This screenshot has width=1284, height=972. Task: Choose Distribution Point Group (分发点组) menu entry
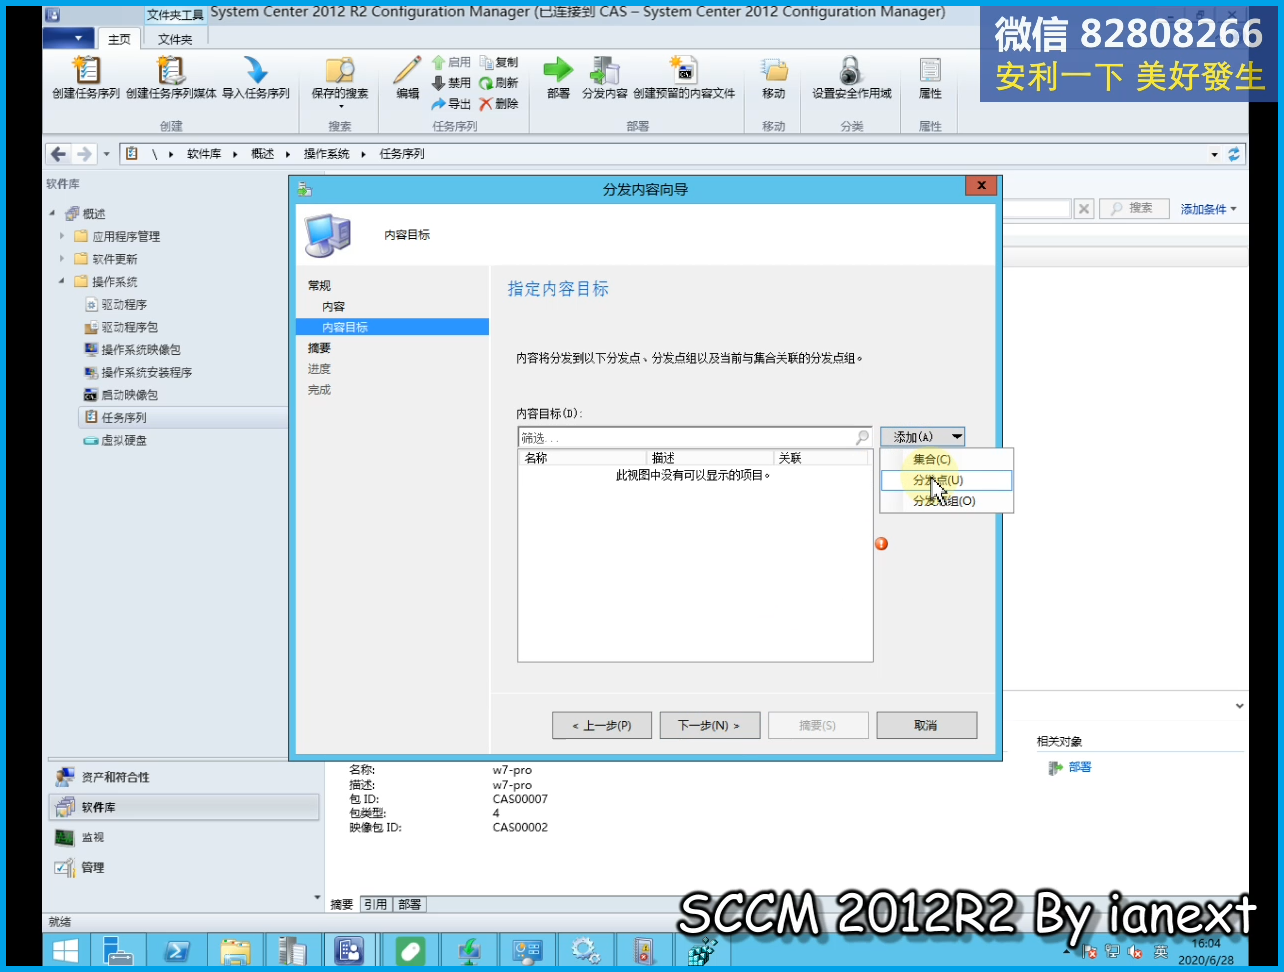pyautogui.click(x=946, y=501)
